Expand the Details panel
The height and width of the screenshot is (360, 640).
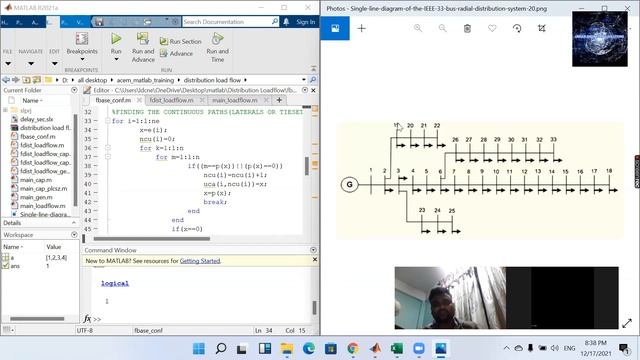pyautogui.click(x=73, y=223)
